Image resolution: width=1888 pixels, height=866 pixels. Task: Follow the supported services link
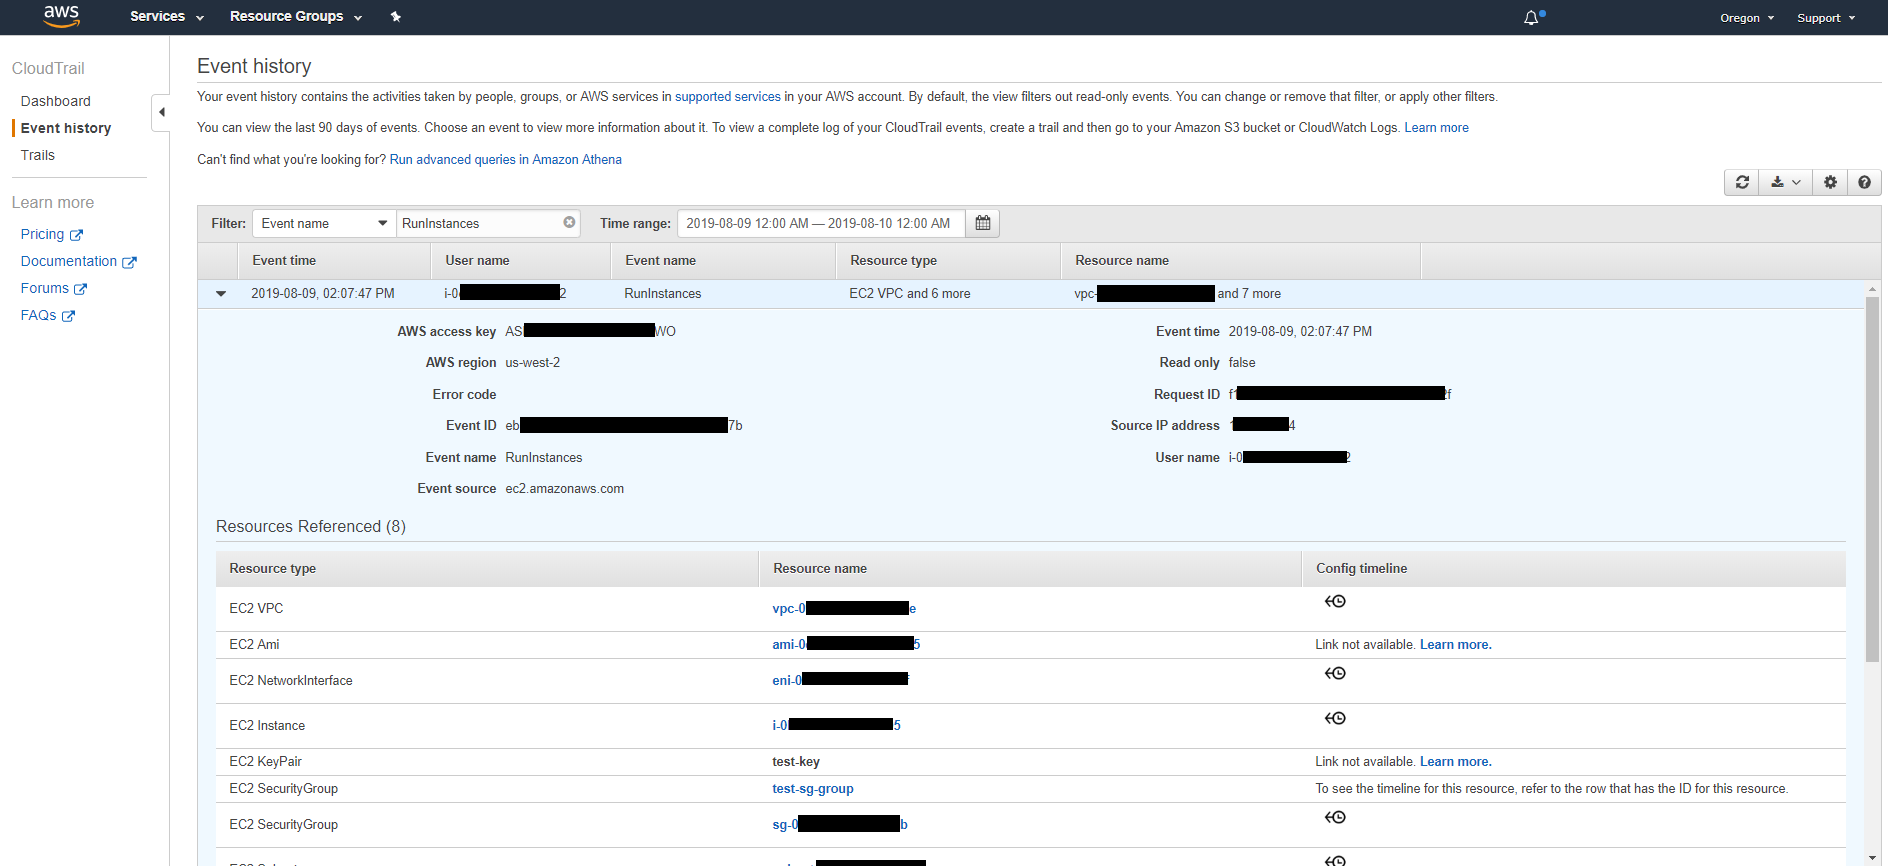point(728,97)
